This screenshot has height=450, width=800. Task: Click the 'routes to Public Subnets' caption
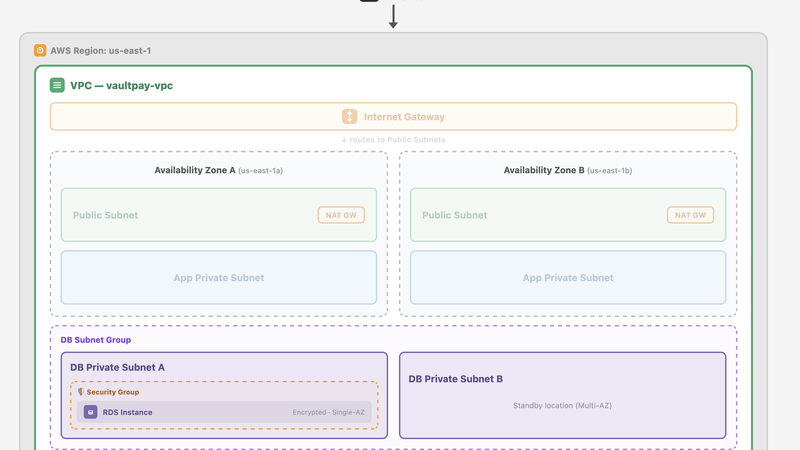(x=393, y=140)
